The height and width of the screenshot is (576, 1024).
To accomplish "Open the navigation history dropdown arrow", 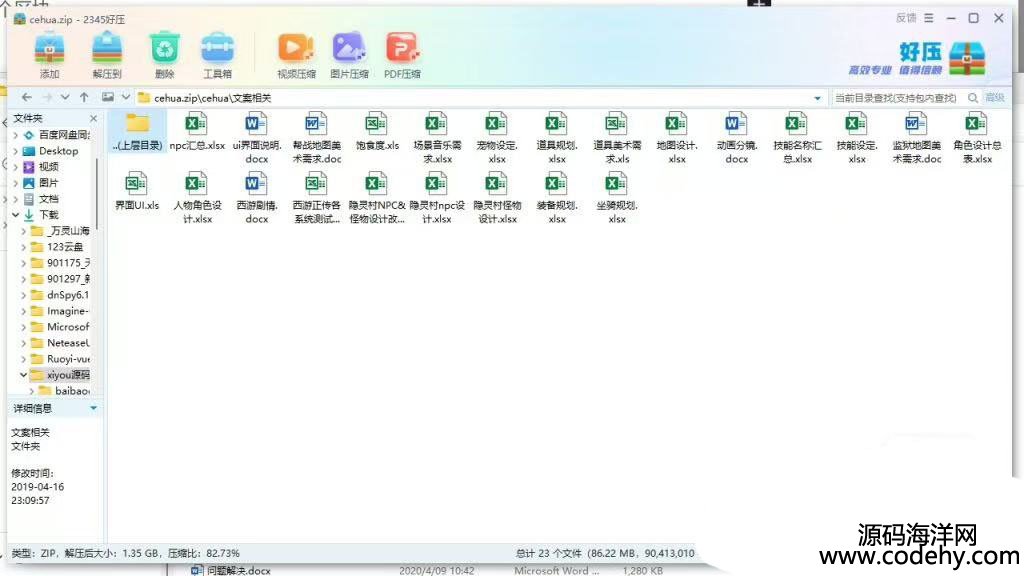I will (x=65, y=97).
